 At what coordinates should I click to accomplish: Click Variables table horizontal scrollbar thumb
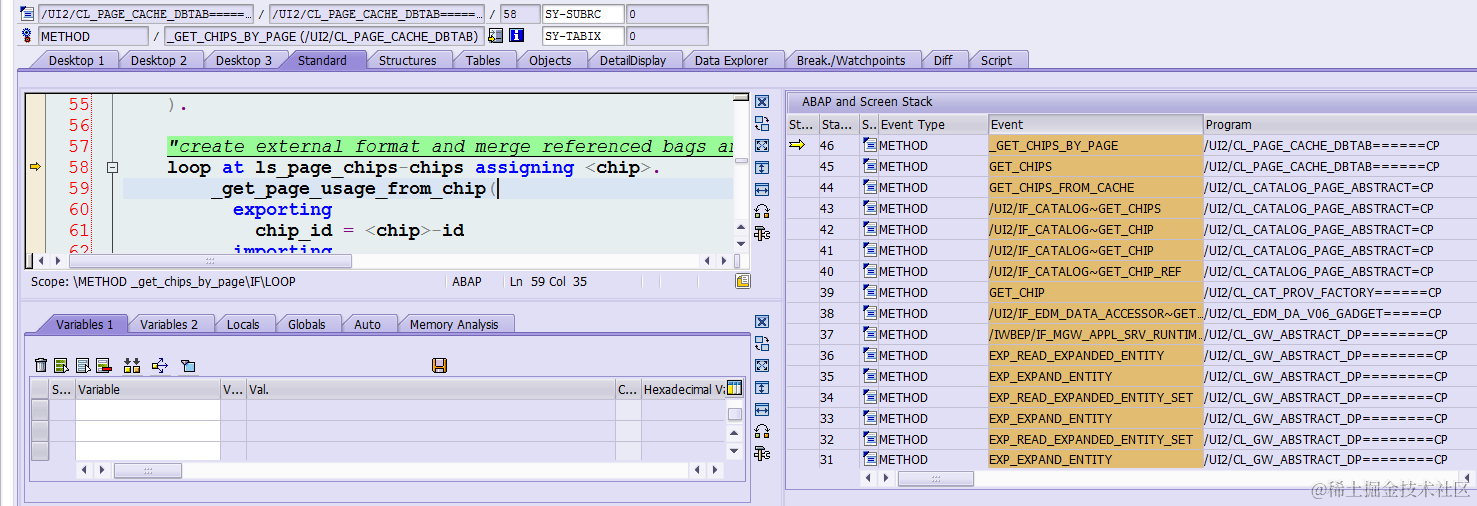(147, 470)
